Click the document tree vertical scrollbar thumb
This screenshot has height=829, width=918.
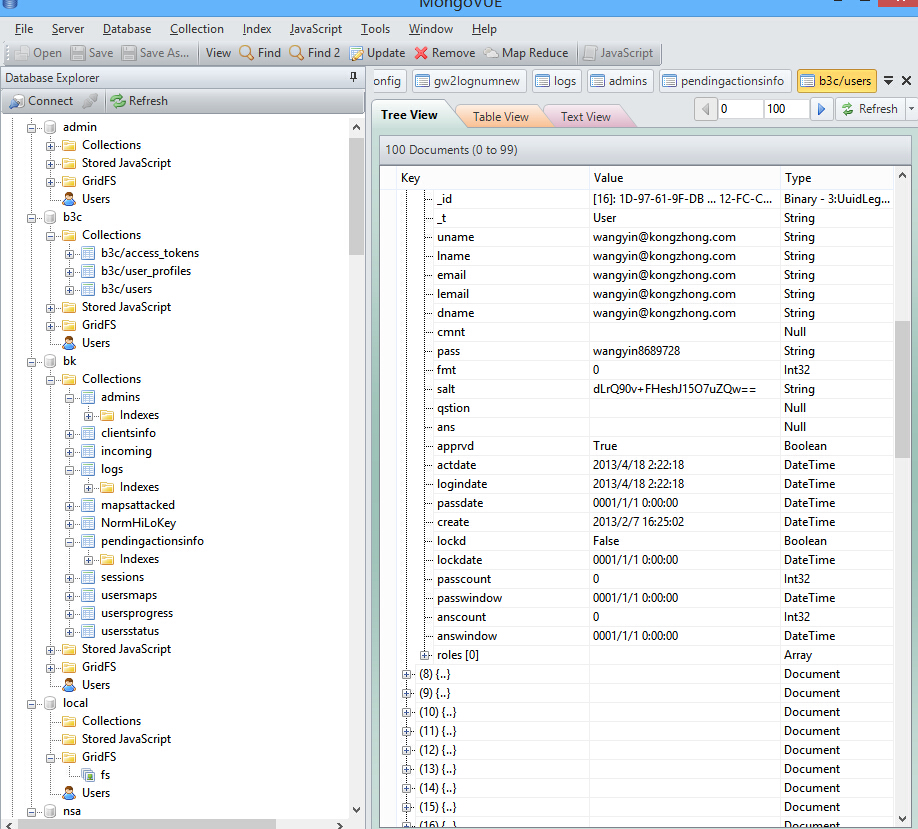click(902, 389)
